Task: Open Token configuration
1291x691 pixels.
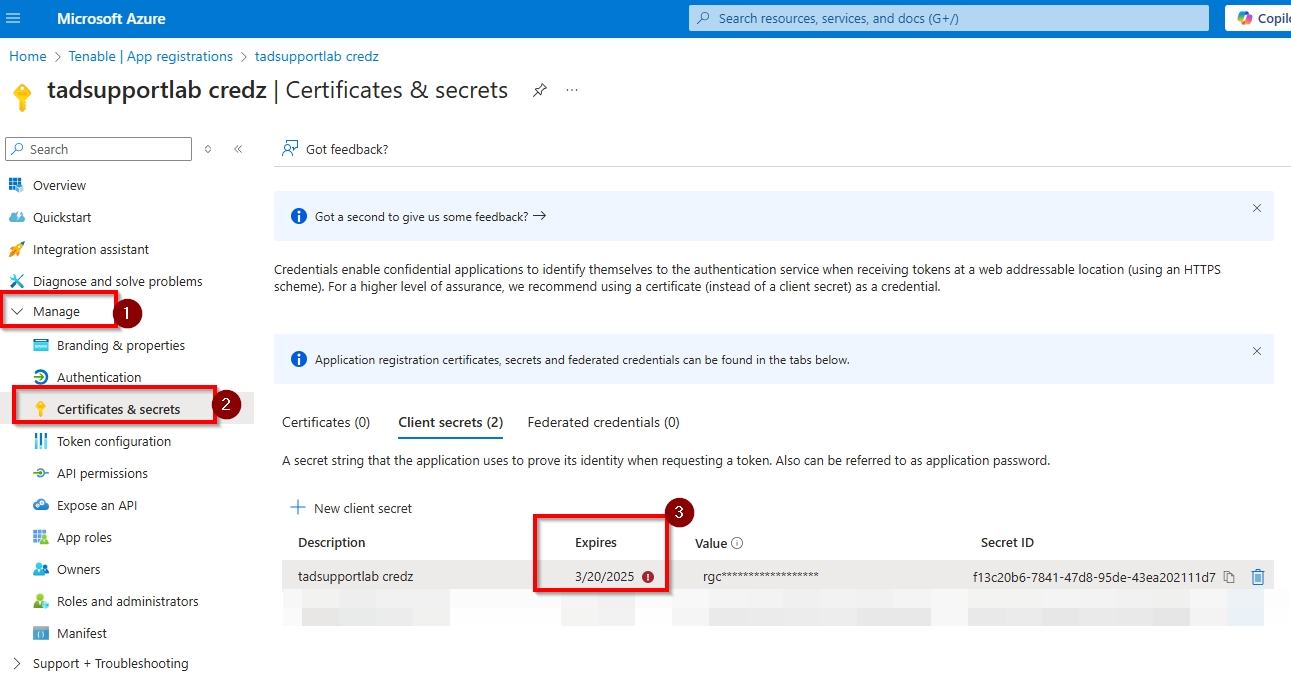Action: click(114, 441)
